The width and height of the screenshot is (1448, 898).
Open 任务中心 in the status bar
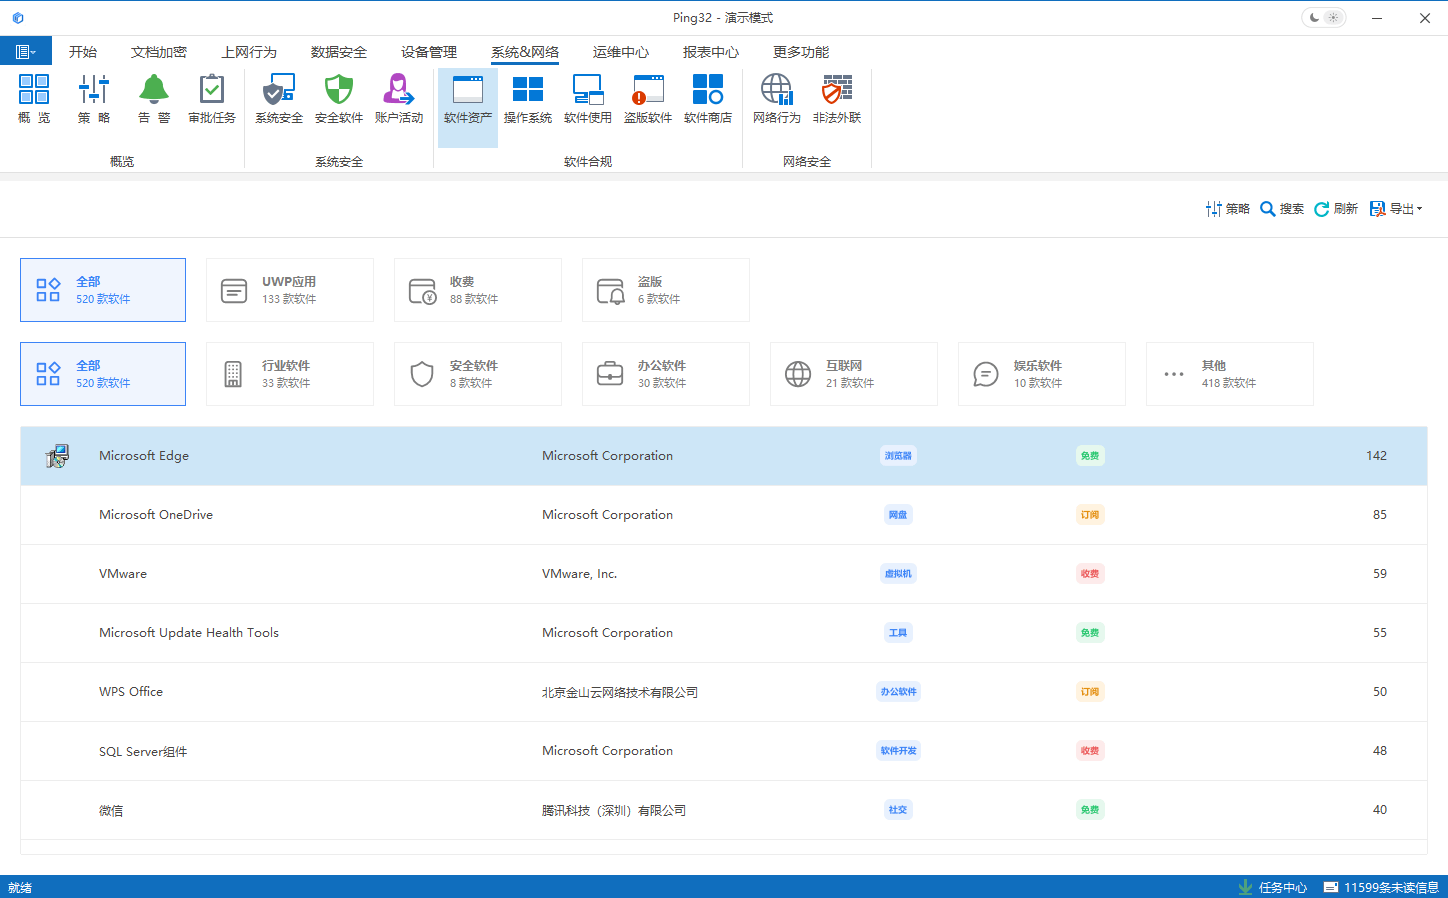1272,887
